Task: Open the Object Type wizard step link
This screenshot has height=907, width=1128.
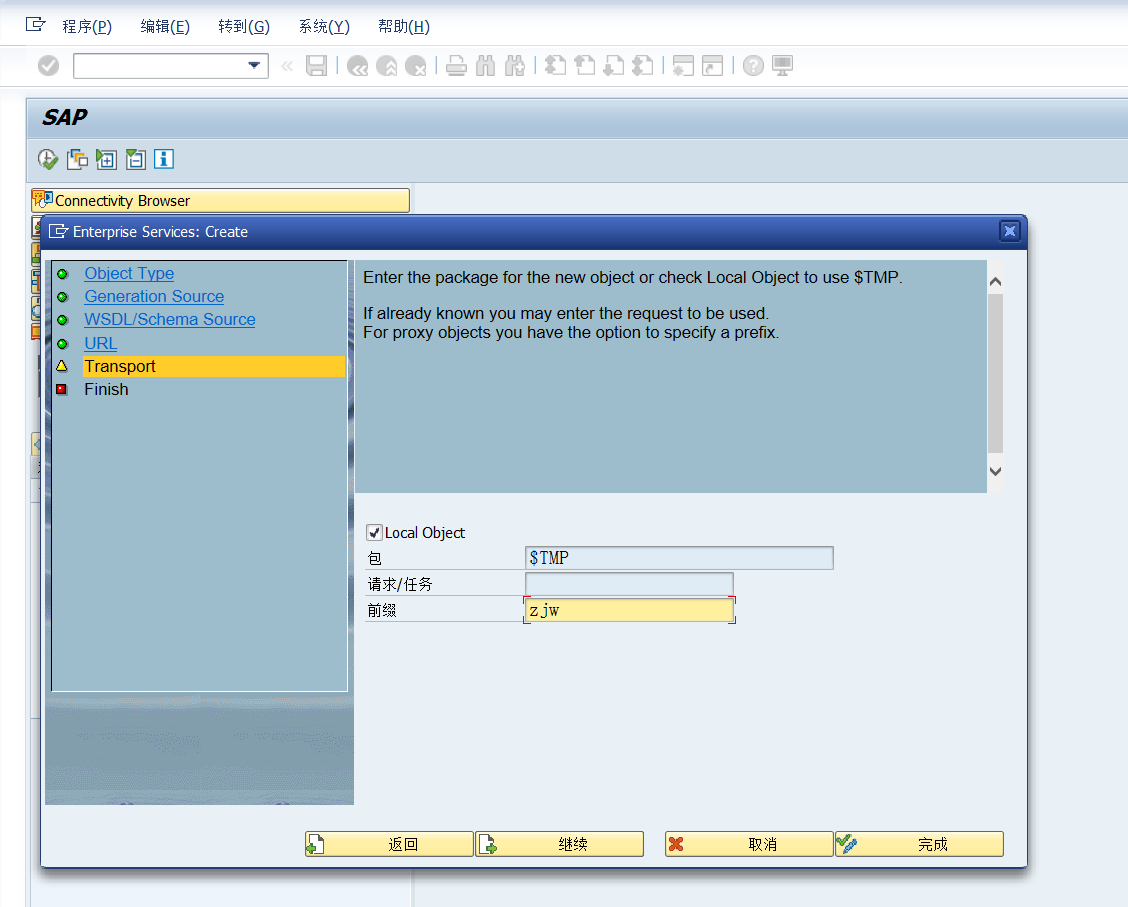Action: point(129,273)
